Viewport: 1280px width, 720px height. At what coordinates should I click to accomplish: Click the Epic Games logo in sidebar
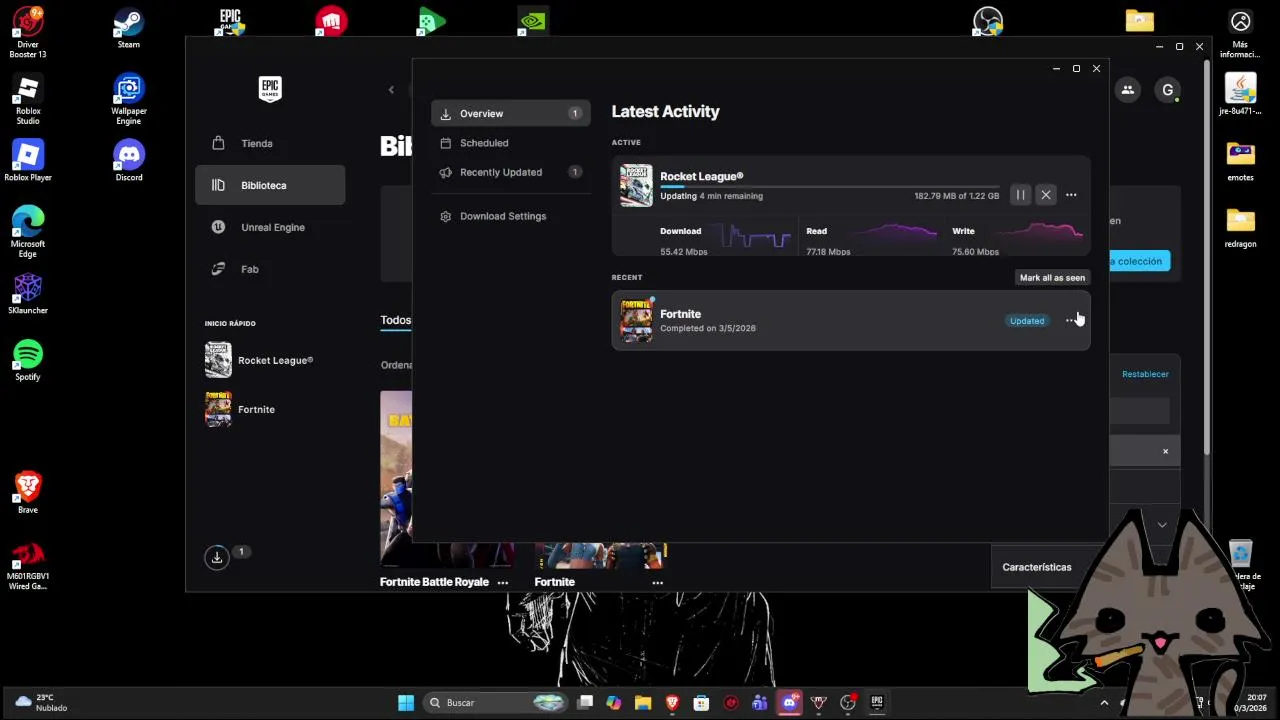(x=270, y=89)
